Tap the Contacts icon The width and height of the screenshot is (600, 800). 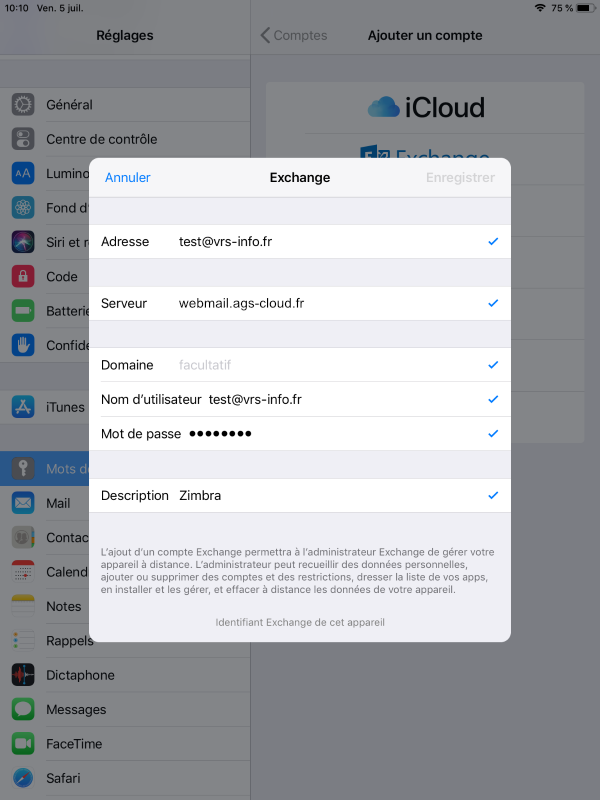click(x=23, y=537)
